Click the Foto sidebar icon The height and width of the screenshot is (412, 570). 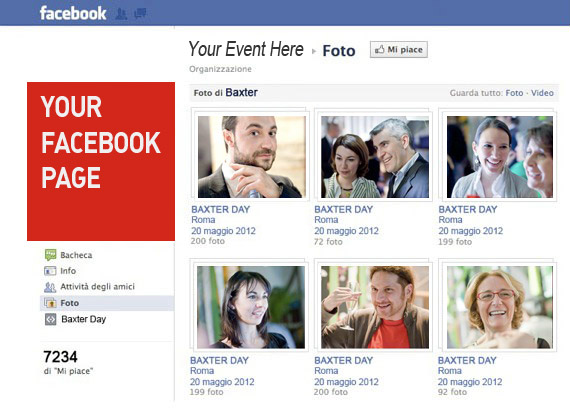coord(50,303)
